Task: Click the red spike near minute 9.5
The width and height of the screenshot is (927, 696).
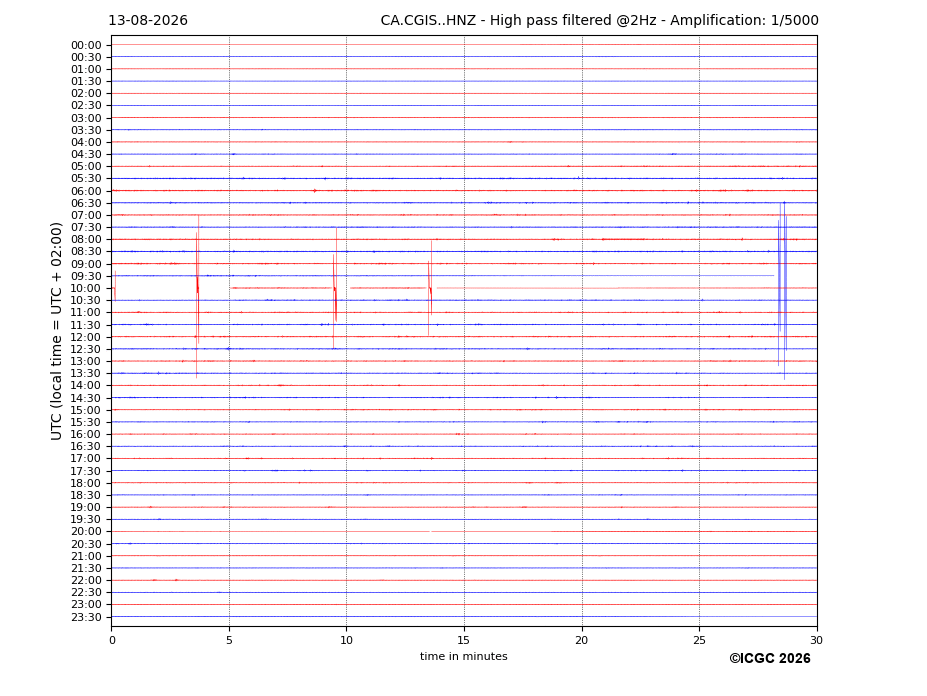Action: [x=335, y=289]
